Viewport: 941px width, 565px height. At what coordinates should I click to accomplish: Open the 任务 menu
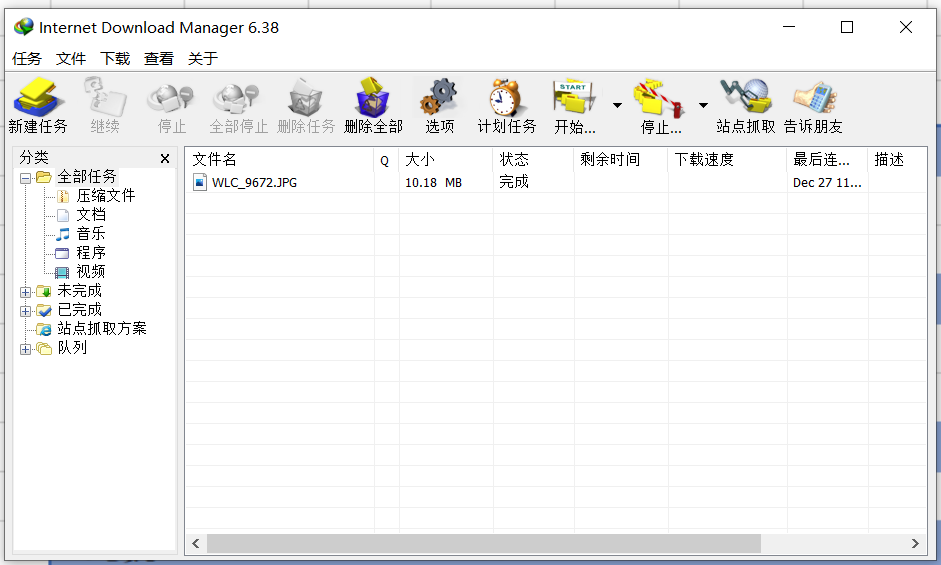pos(27,58)
